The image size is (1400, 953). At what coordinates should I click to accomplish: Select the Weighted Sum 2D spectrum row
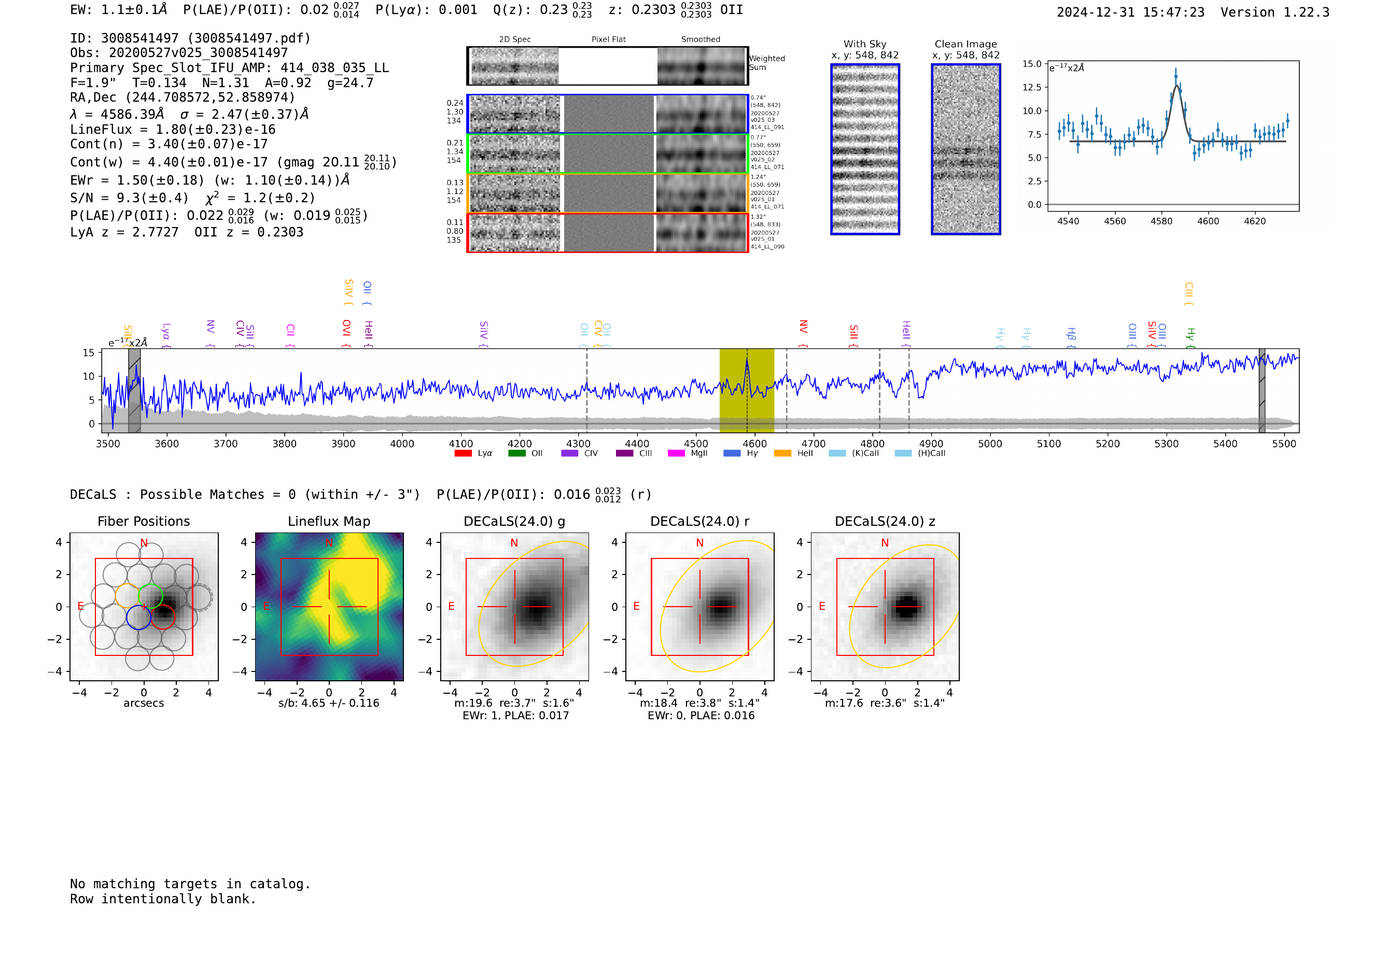[608, 66]
